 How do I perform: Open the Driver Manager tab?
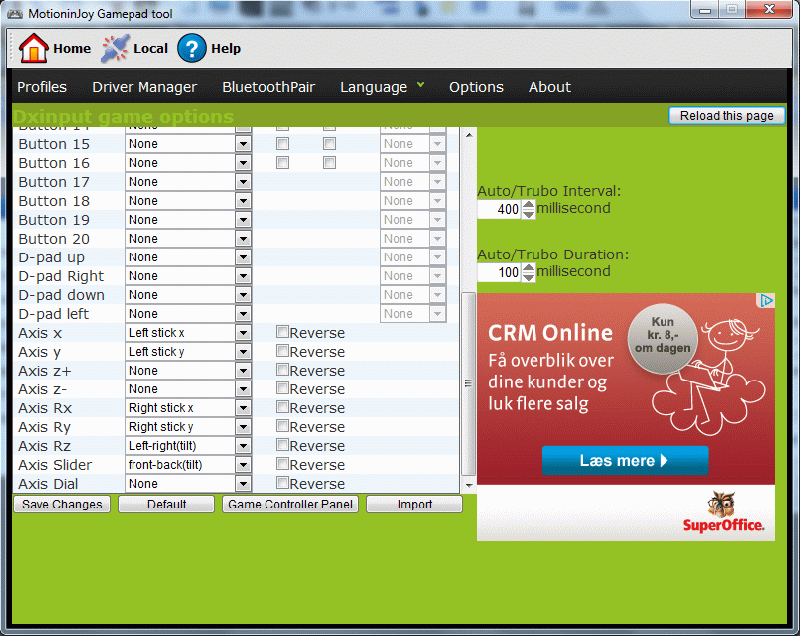point(144,87)
